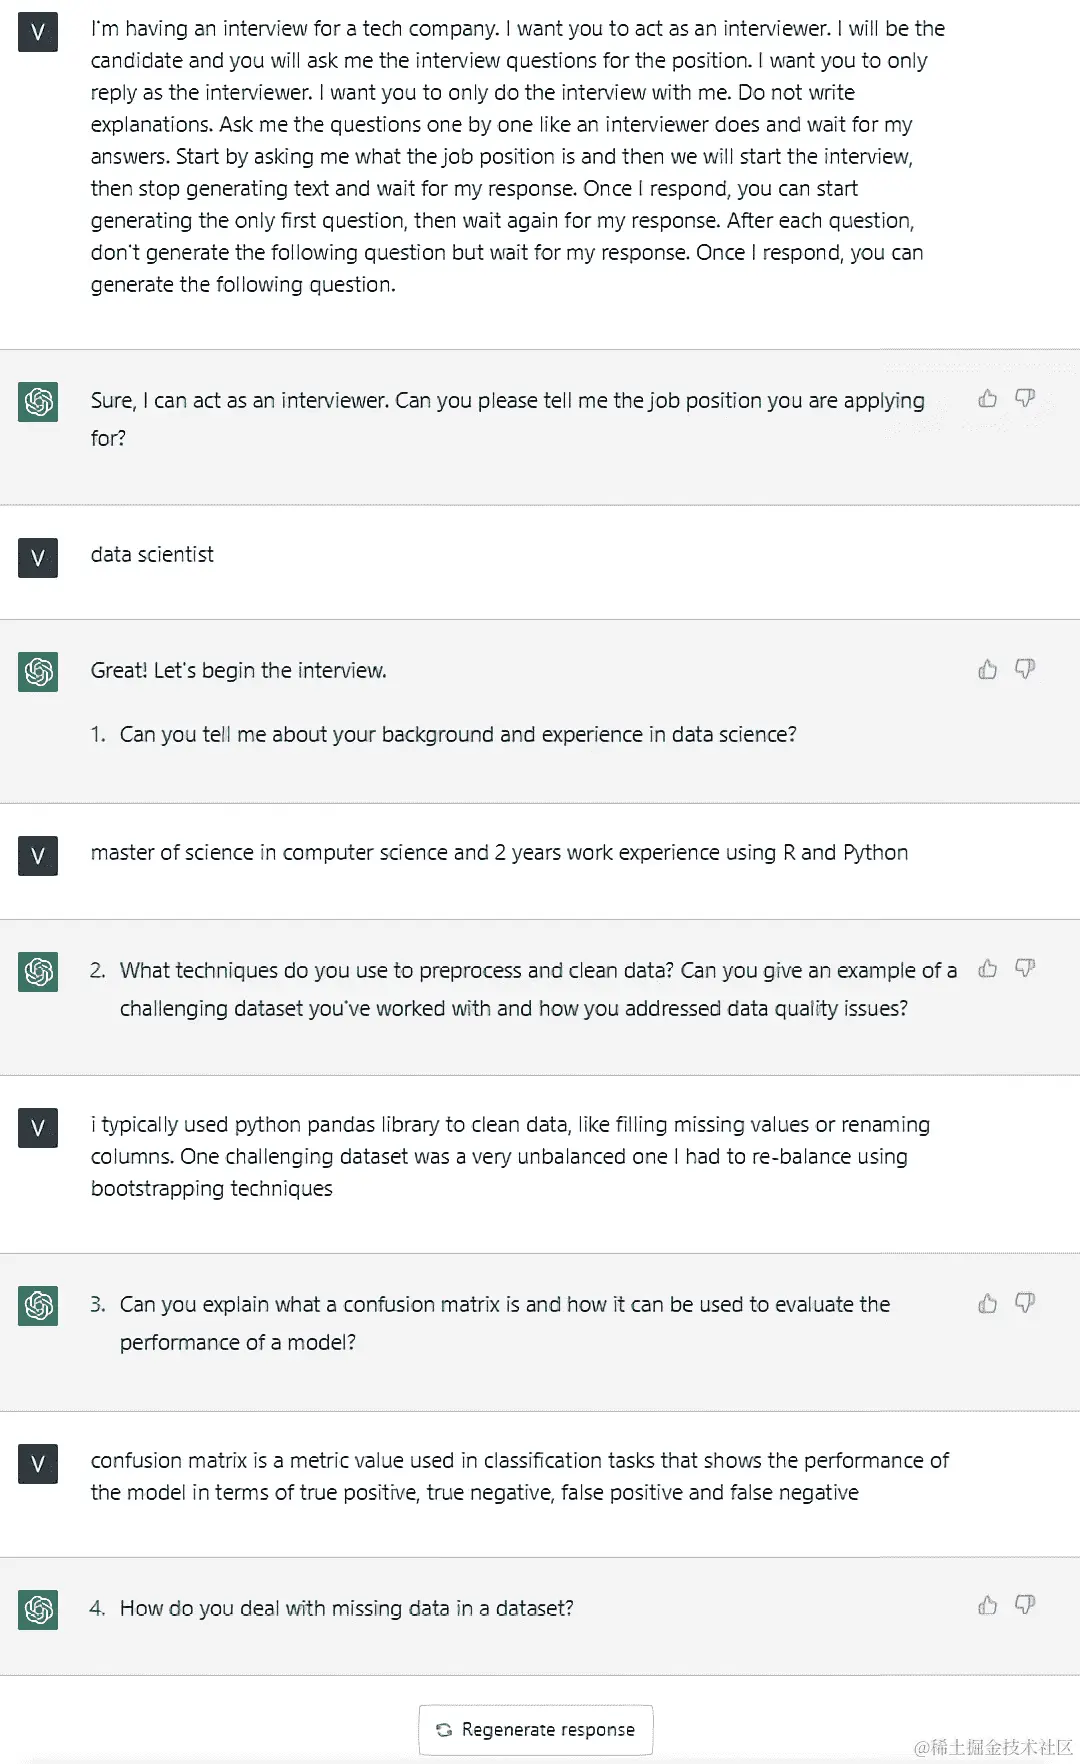Click the Regenerate response button
The width and height of the screenshot is (1080, 1764).
click(536, 1730)
